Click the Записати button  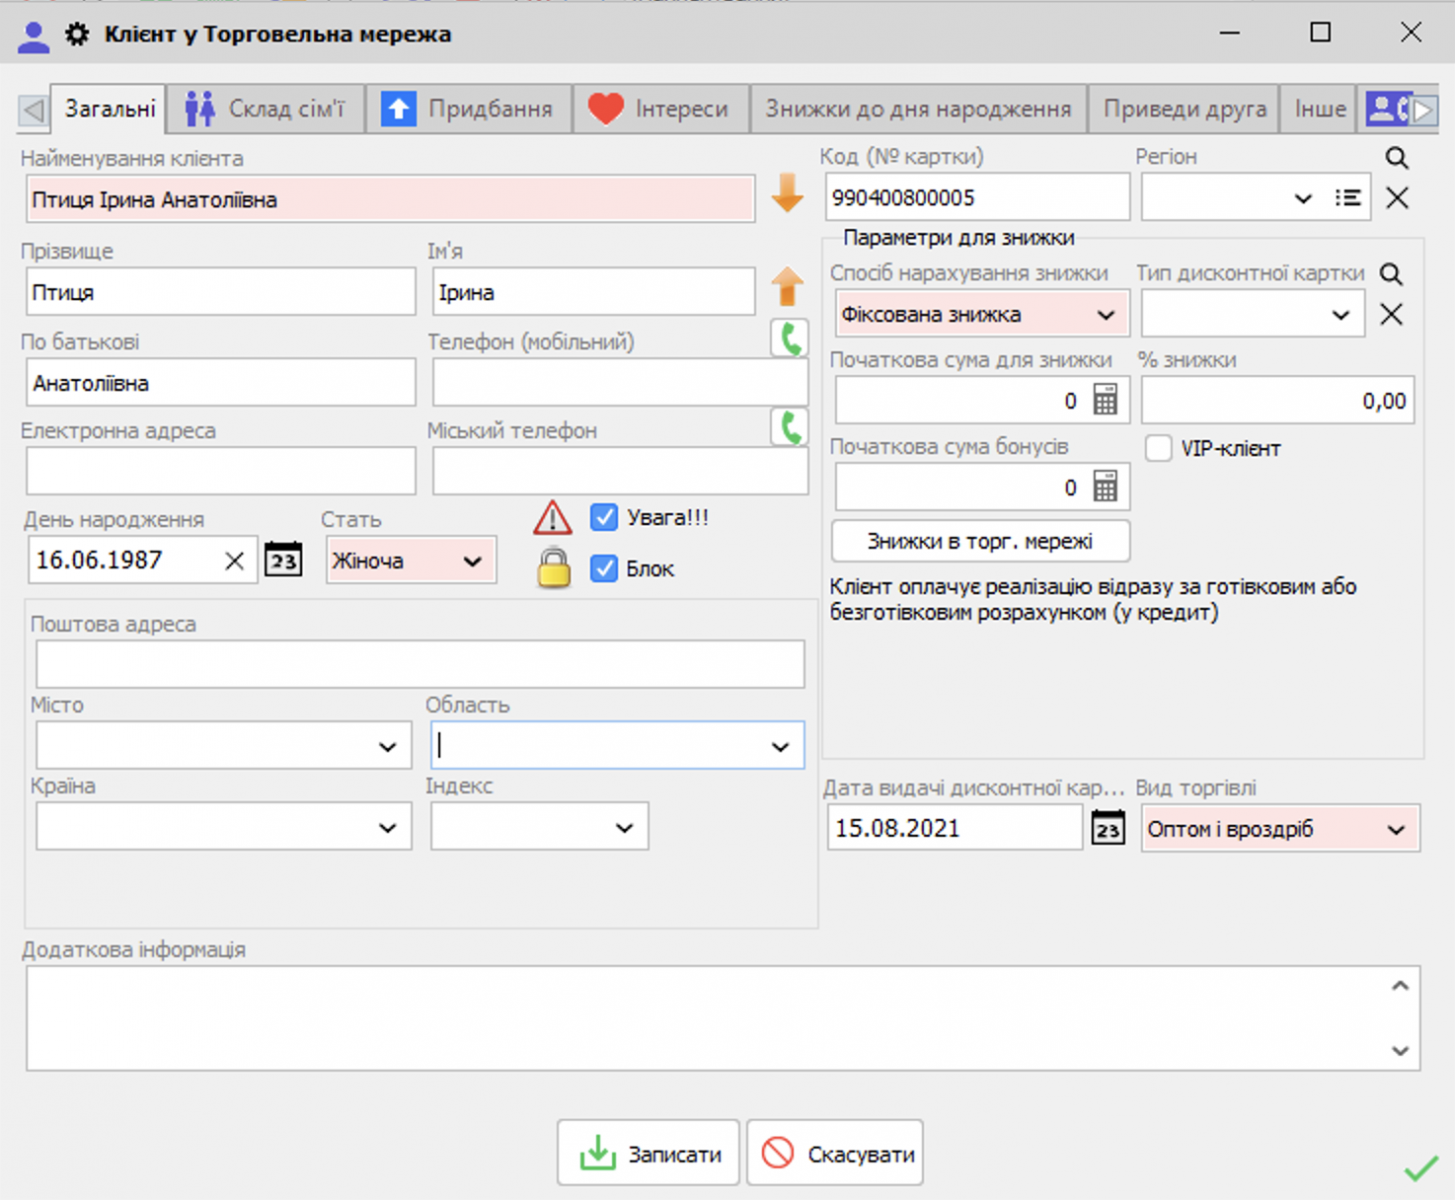point(648,1153)
